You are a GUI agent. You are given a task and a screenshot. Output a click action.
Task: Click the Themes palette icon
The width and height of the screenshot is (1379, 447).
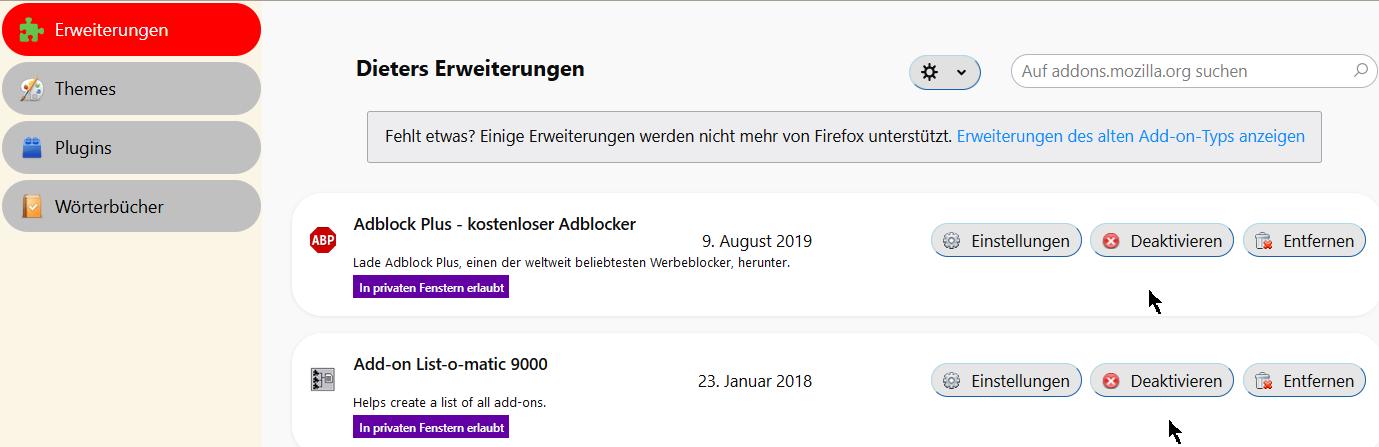point(32,89)
